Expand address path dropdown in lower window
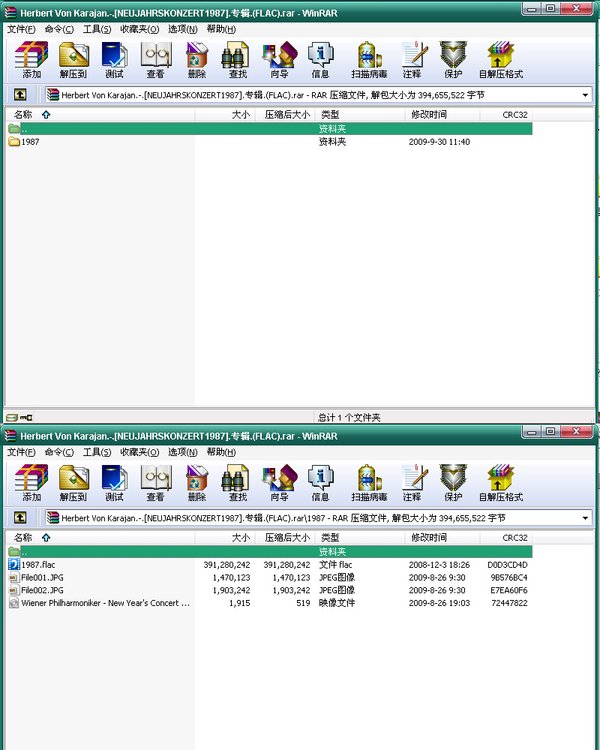Viewport: 600px width, 750px height. tap(585, 518)
